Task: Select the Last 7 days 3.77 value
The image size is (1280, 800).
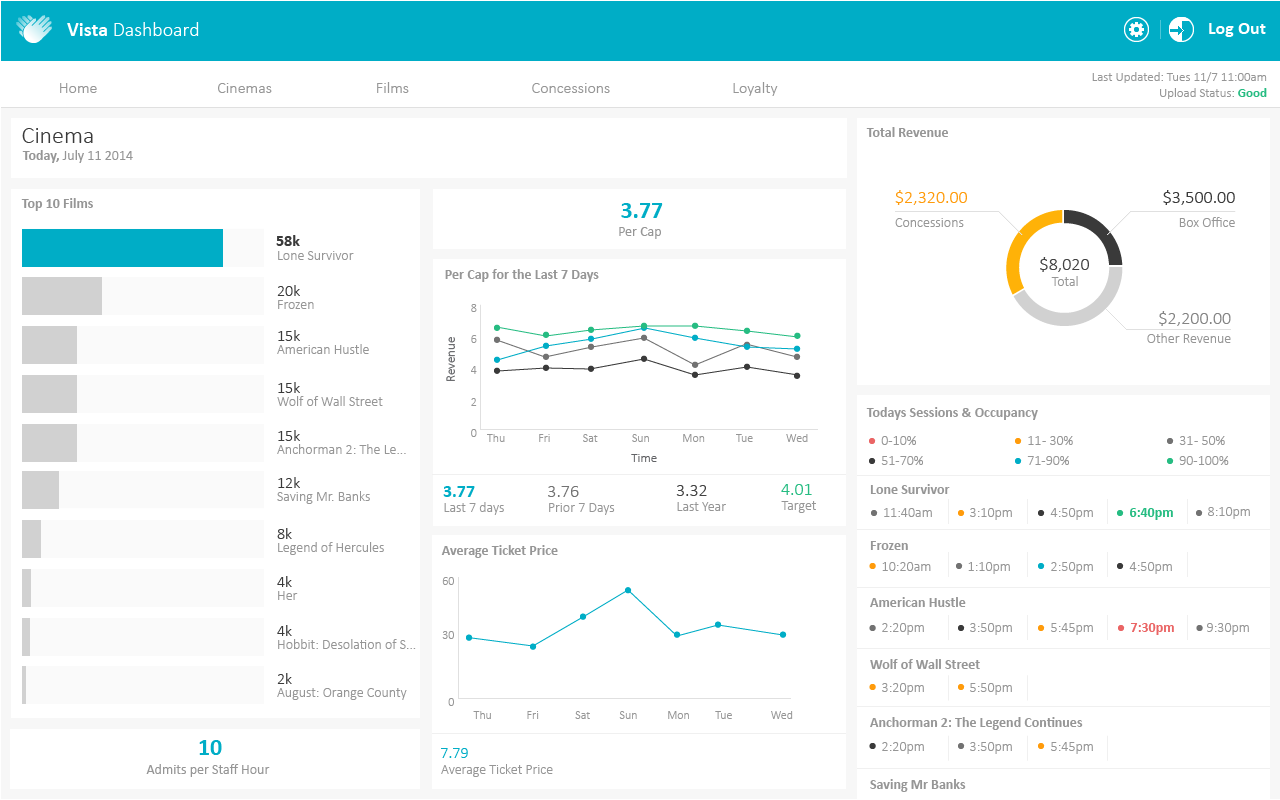Action: pyautogui.click(x=459, y=491)
